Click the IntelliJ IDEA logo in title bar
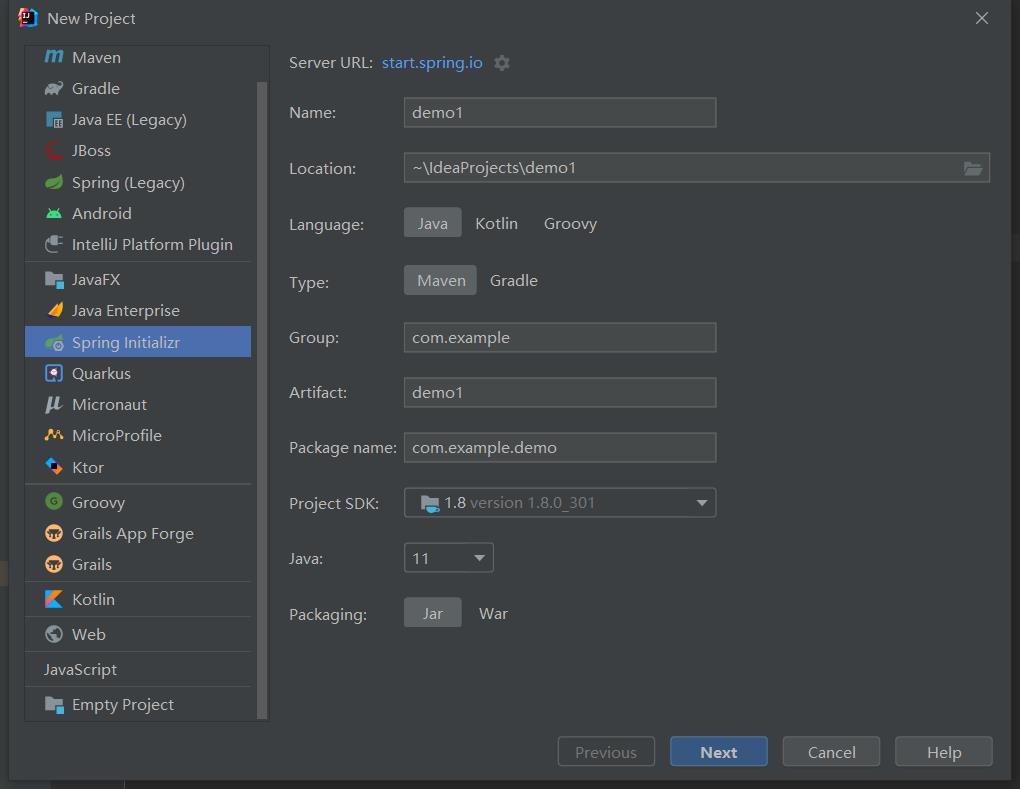The height and width of the screenshot is (789, 1020). coord(27,18)
